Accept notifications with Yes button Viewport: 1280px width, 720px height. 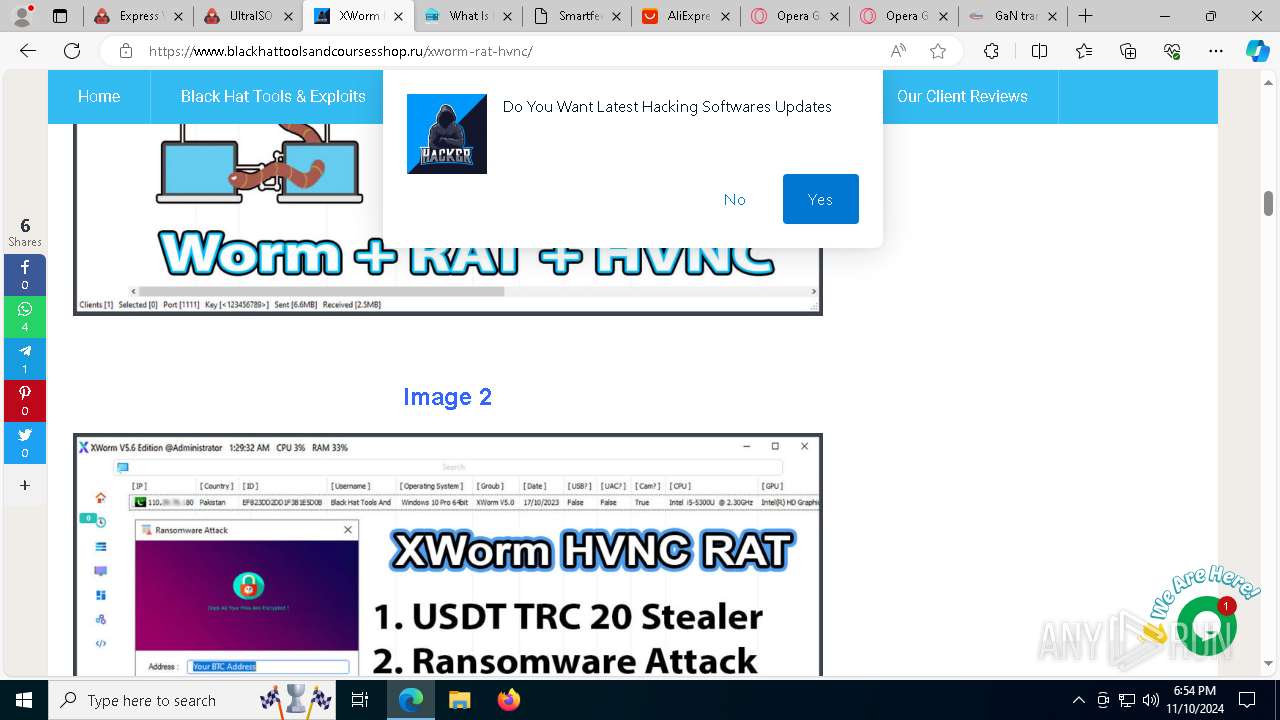pos(821,199)
